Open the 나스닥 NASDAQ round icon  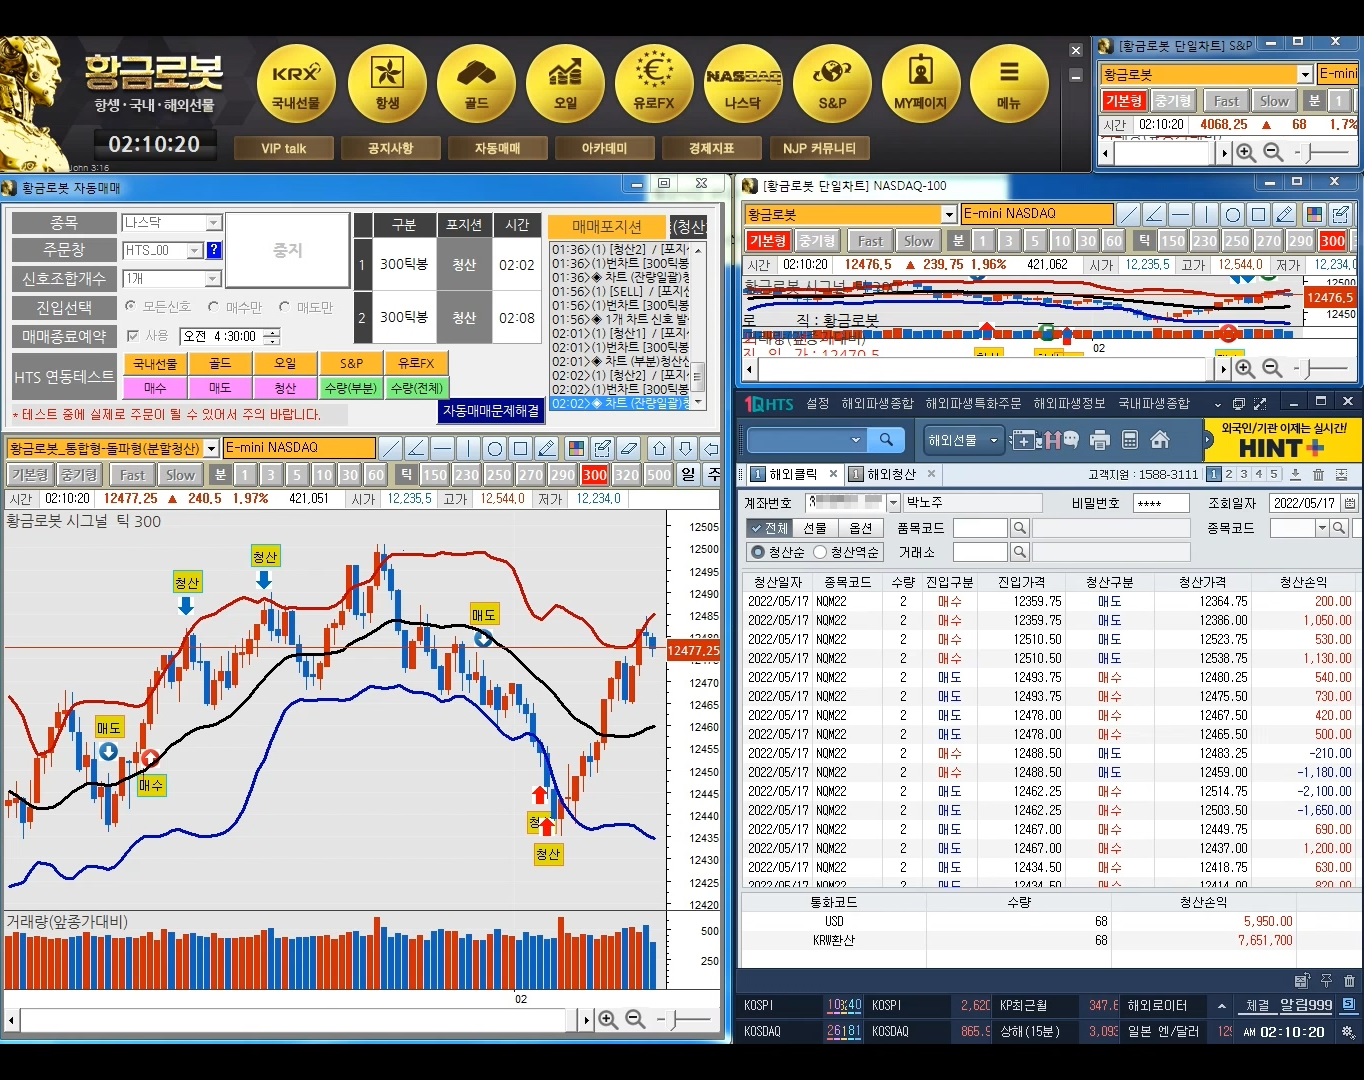tap(743, 84)
